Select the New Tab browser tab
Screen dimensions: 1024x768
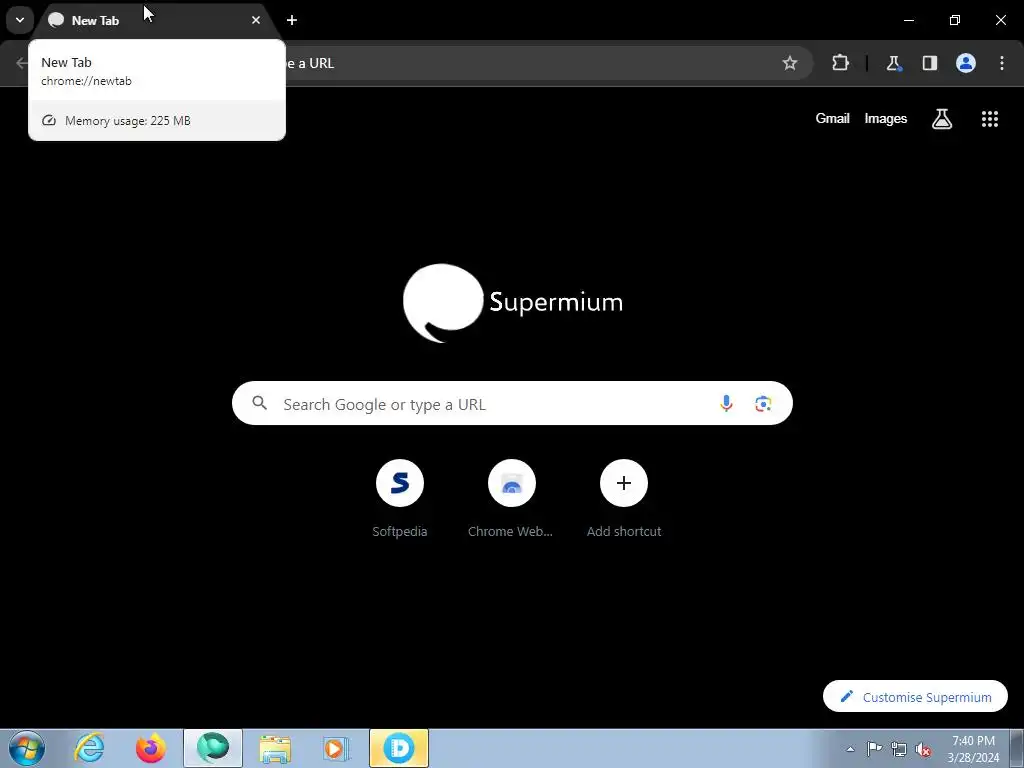(x=157, y=20)
